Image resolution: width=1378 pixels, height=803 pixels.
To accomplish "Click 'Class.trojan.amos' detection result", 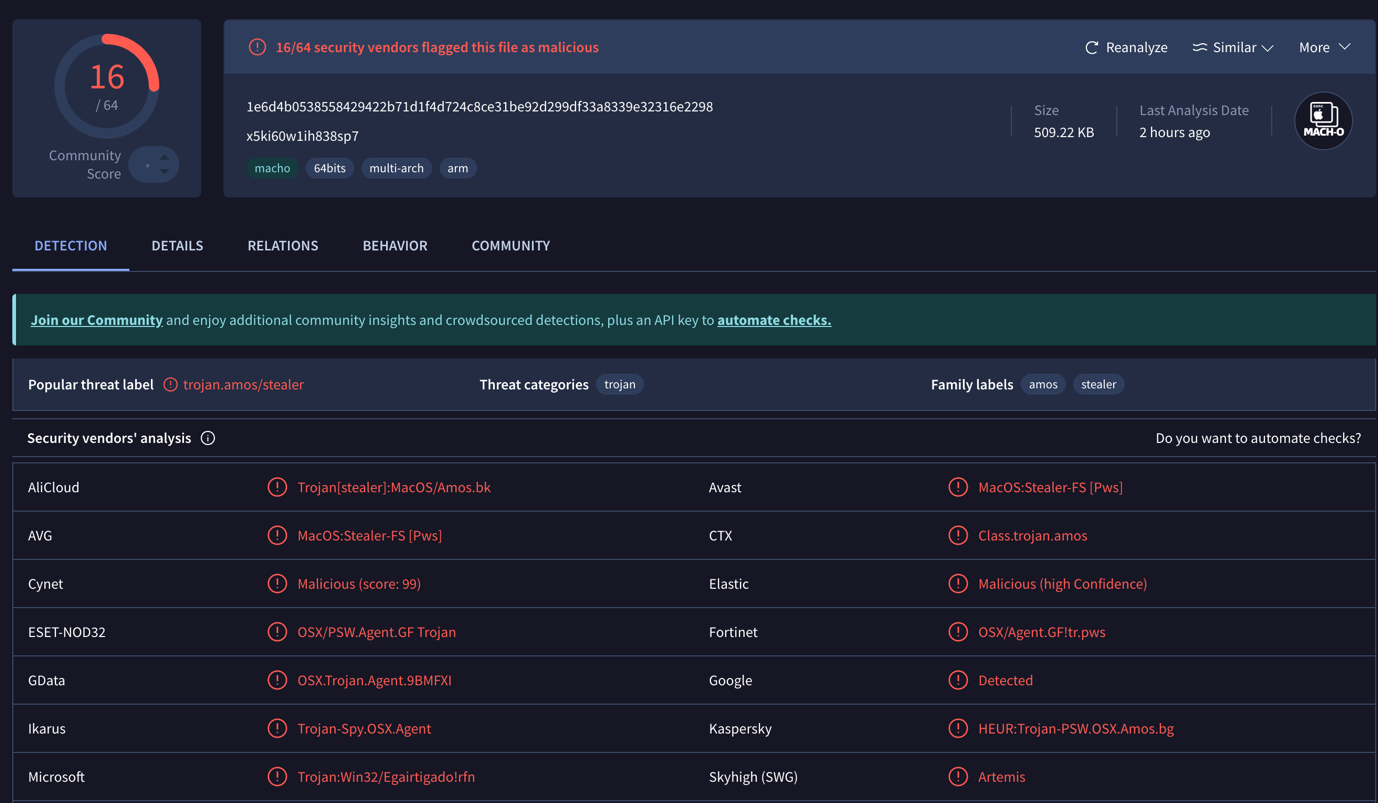I will [1033, 535].
